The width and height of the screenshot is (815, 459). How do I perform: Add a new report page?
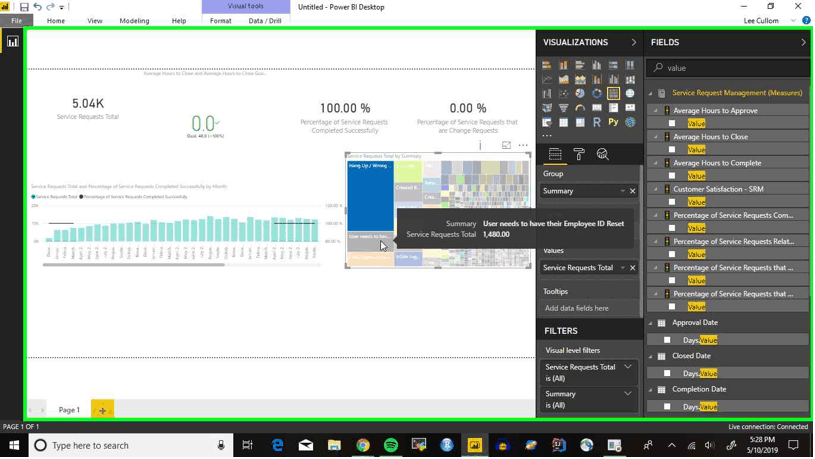click(x=102, y=410)
